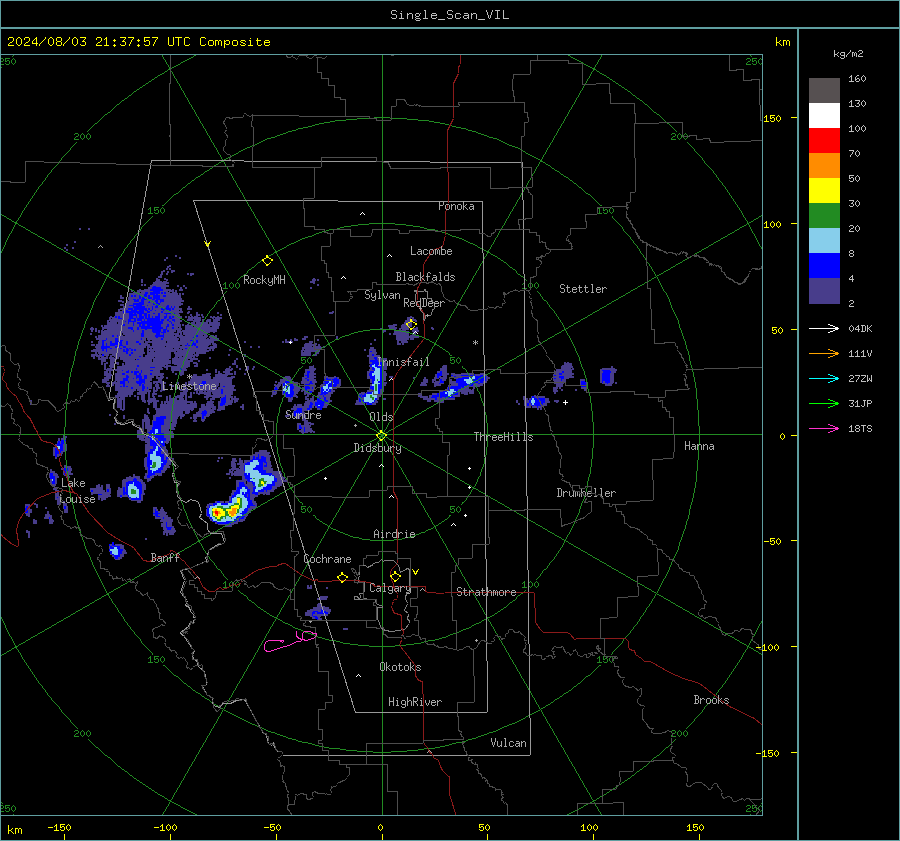This screenshot has height=841, width=900.
Task: Click the Sylvan label
Action: click(382, 295)
